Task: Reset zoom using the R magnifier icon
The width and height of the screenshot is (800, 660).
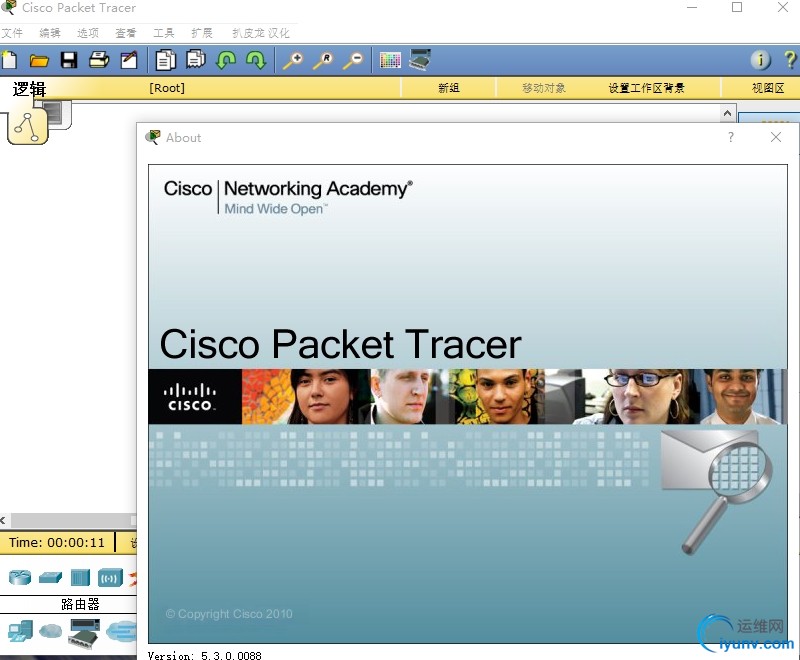Action: 323,60
